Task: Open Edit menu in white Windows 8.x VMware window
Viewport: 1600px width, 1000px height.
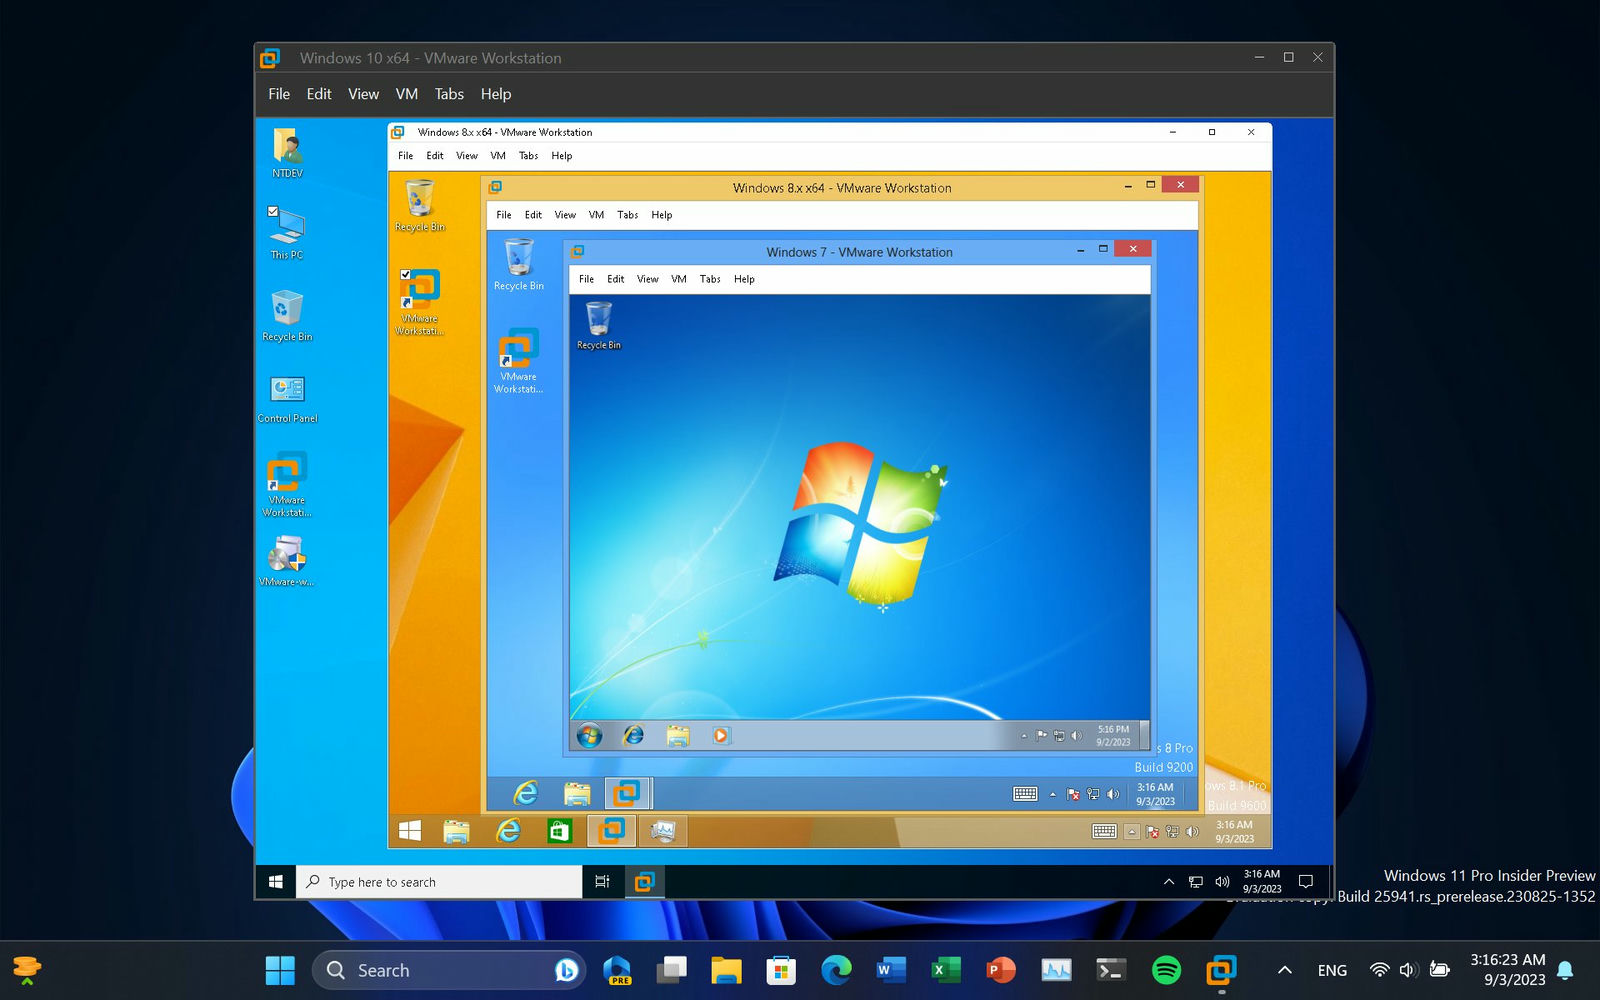Action: pyautogui.click(x=434, y=156)
